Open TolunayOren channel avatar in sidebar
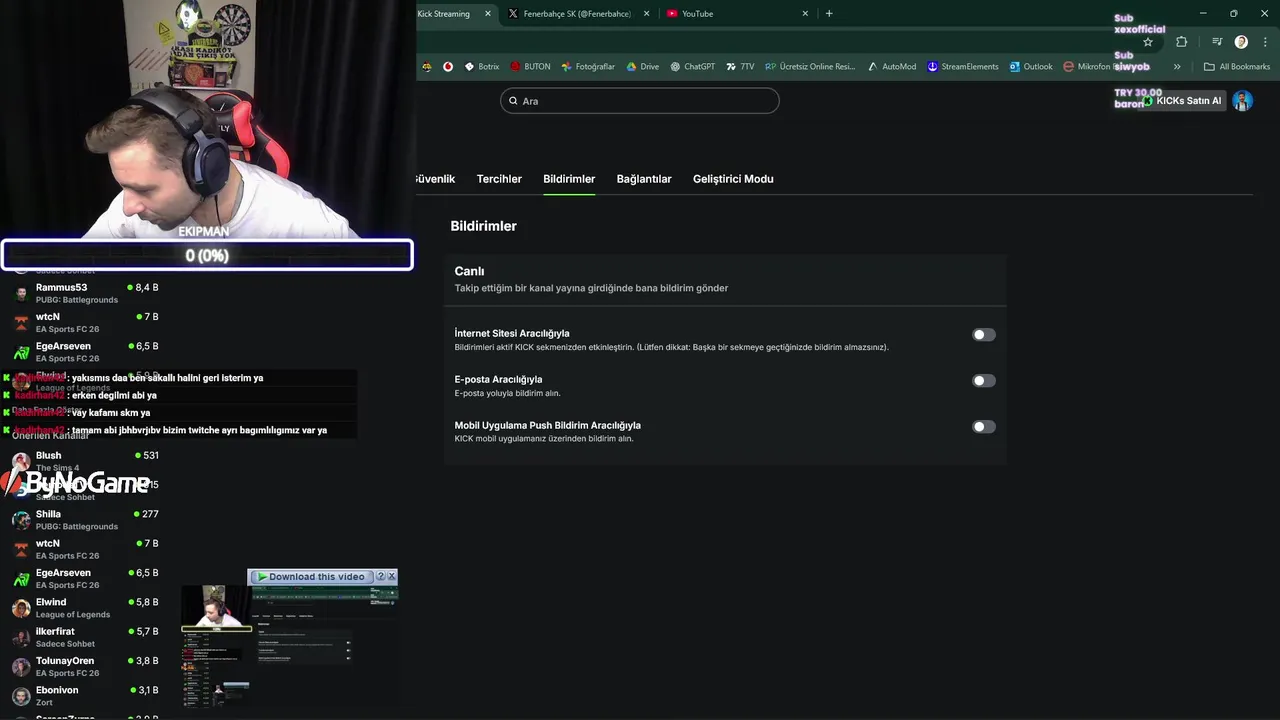The image size is (1280, 720). (21, 666)
